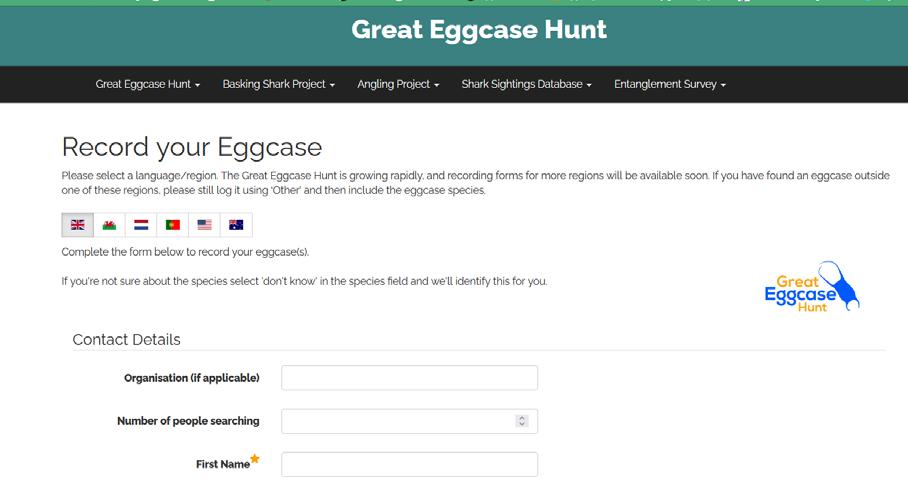Select the UK flag region button
908x487 pixels.
coord(78,225)
